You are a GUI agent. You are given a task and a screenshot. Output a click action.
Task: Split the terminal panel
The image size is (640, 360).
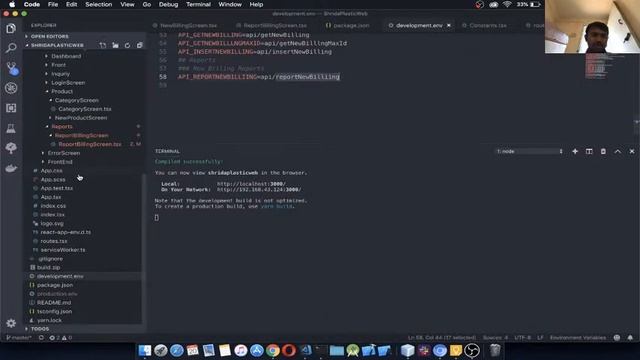(x=589, y=151)
